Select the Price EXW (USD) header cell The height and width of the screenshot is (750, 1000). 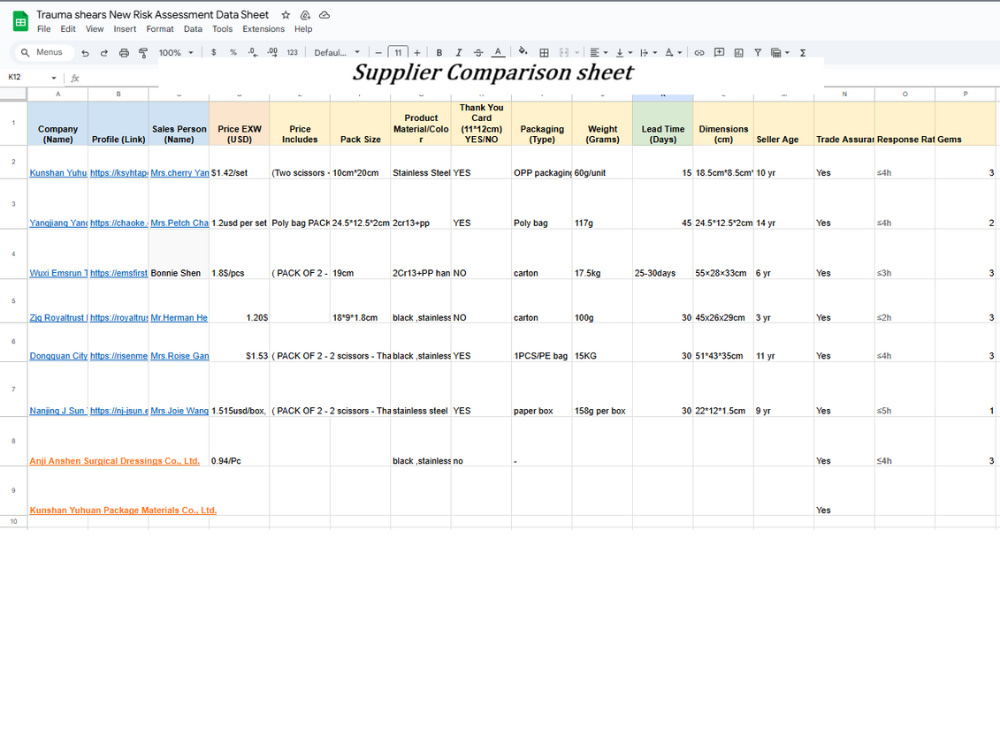click(x=239, y=124)
